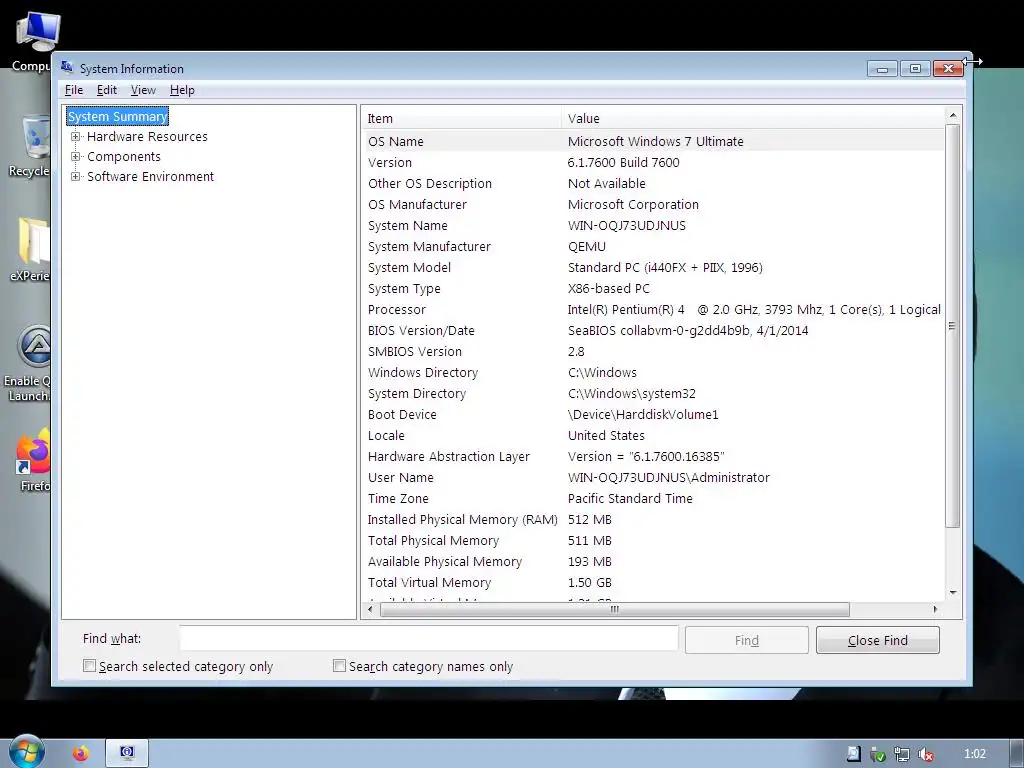
Task: Expand the Hardware Resources node
Action: coord(75,136)
